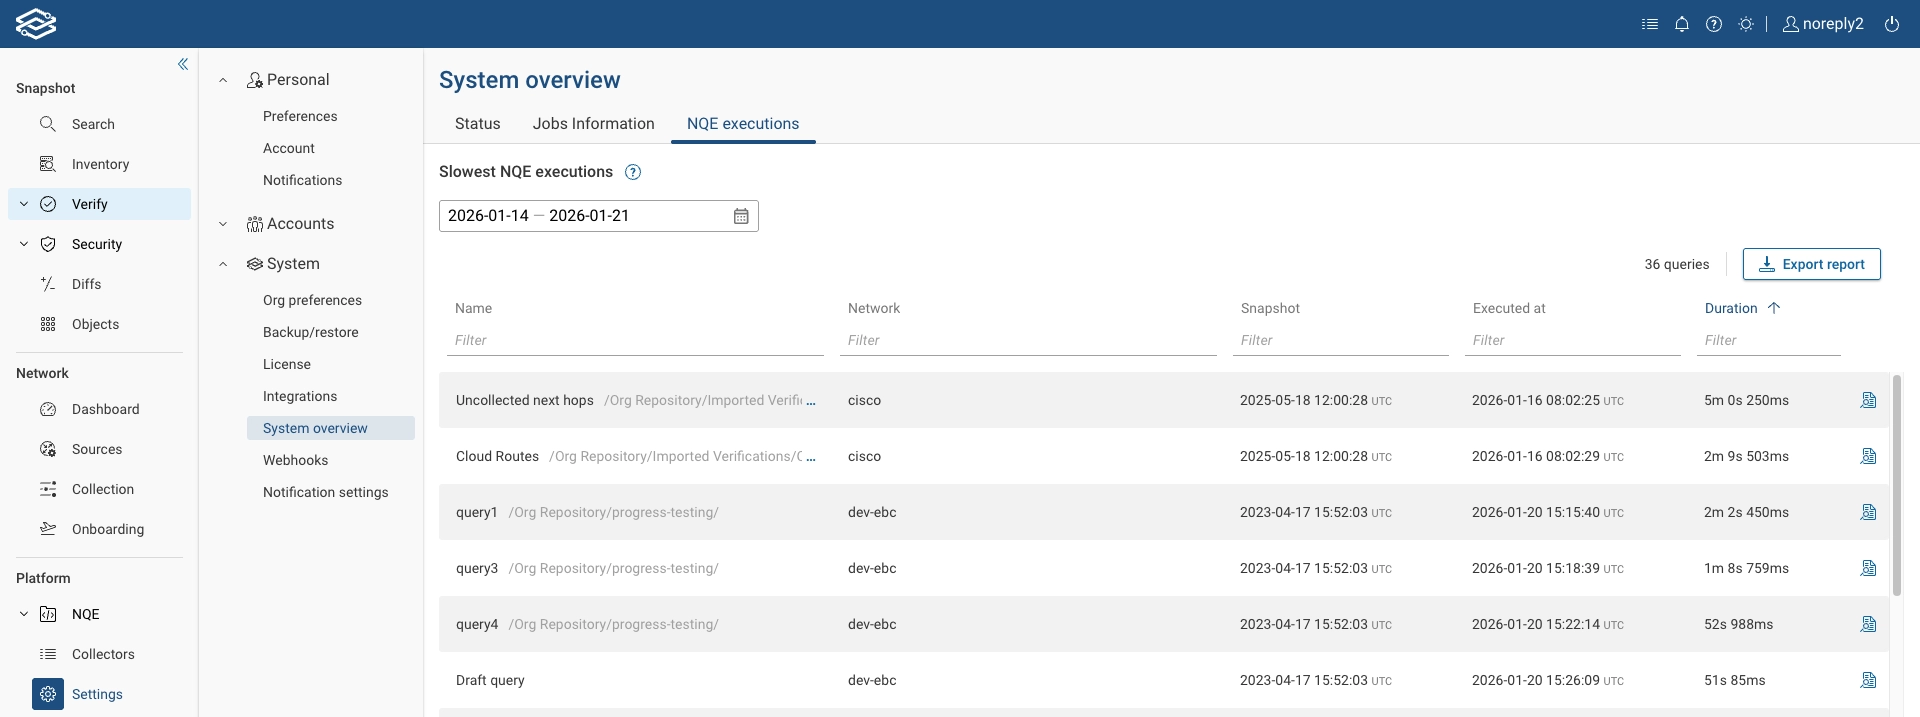Expand the Accounts section

click(x=223, y=224)
